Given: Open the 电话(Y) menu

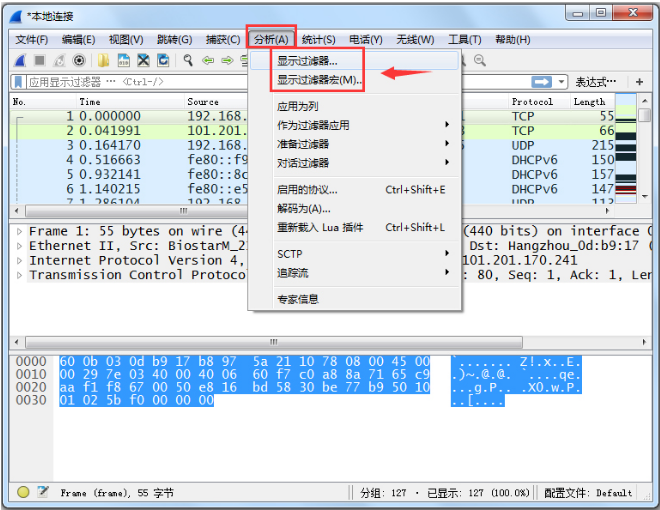Looking at the screenshot, I should (366, 40).
